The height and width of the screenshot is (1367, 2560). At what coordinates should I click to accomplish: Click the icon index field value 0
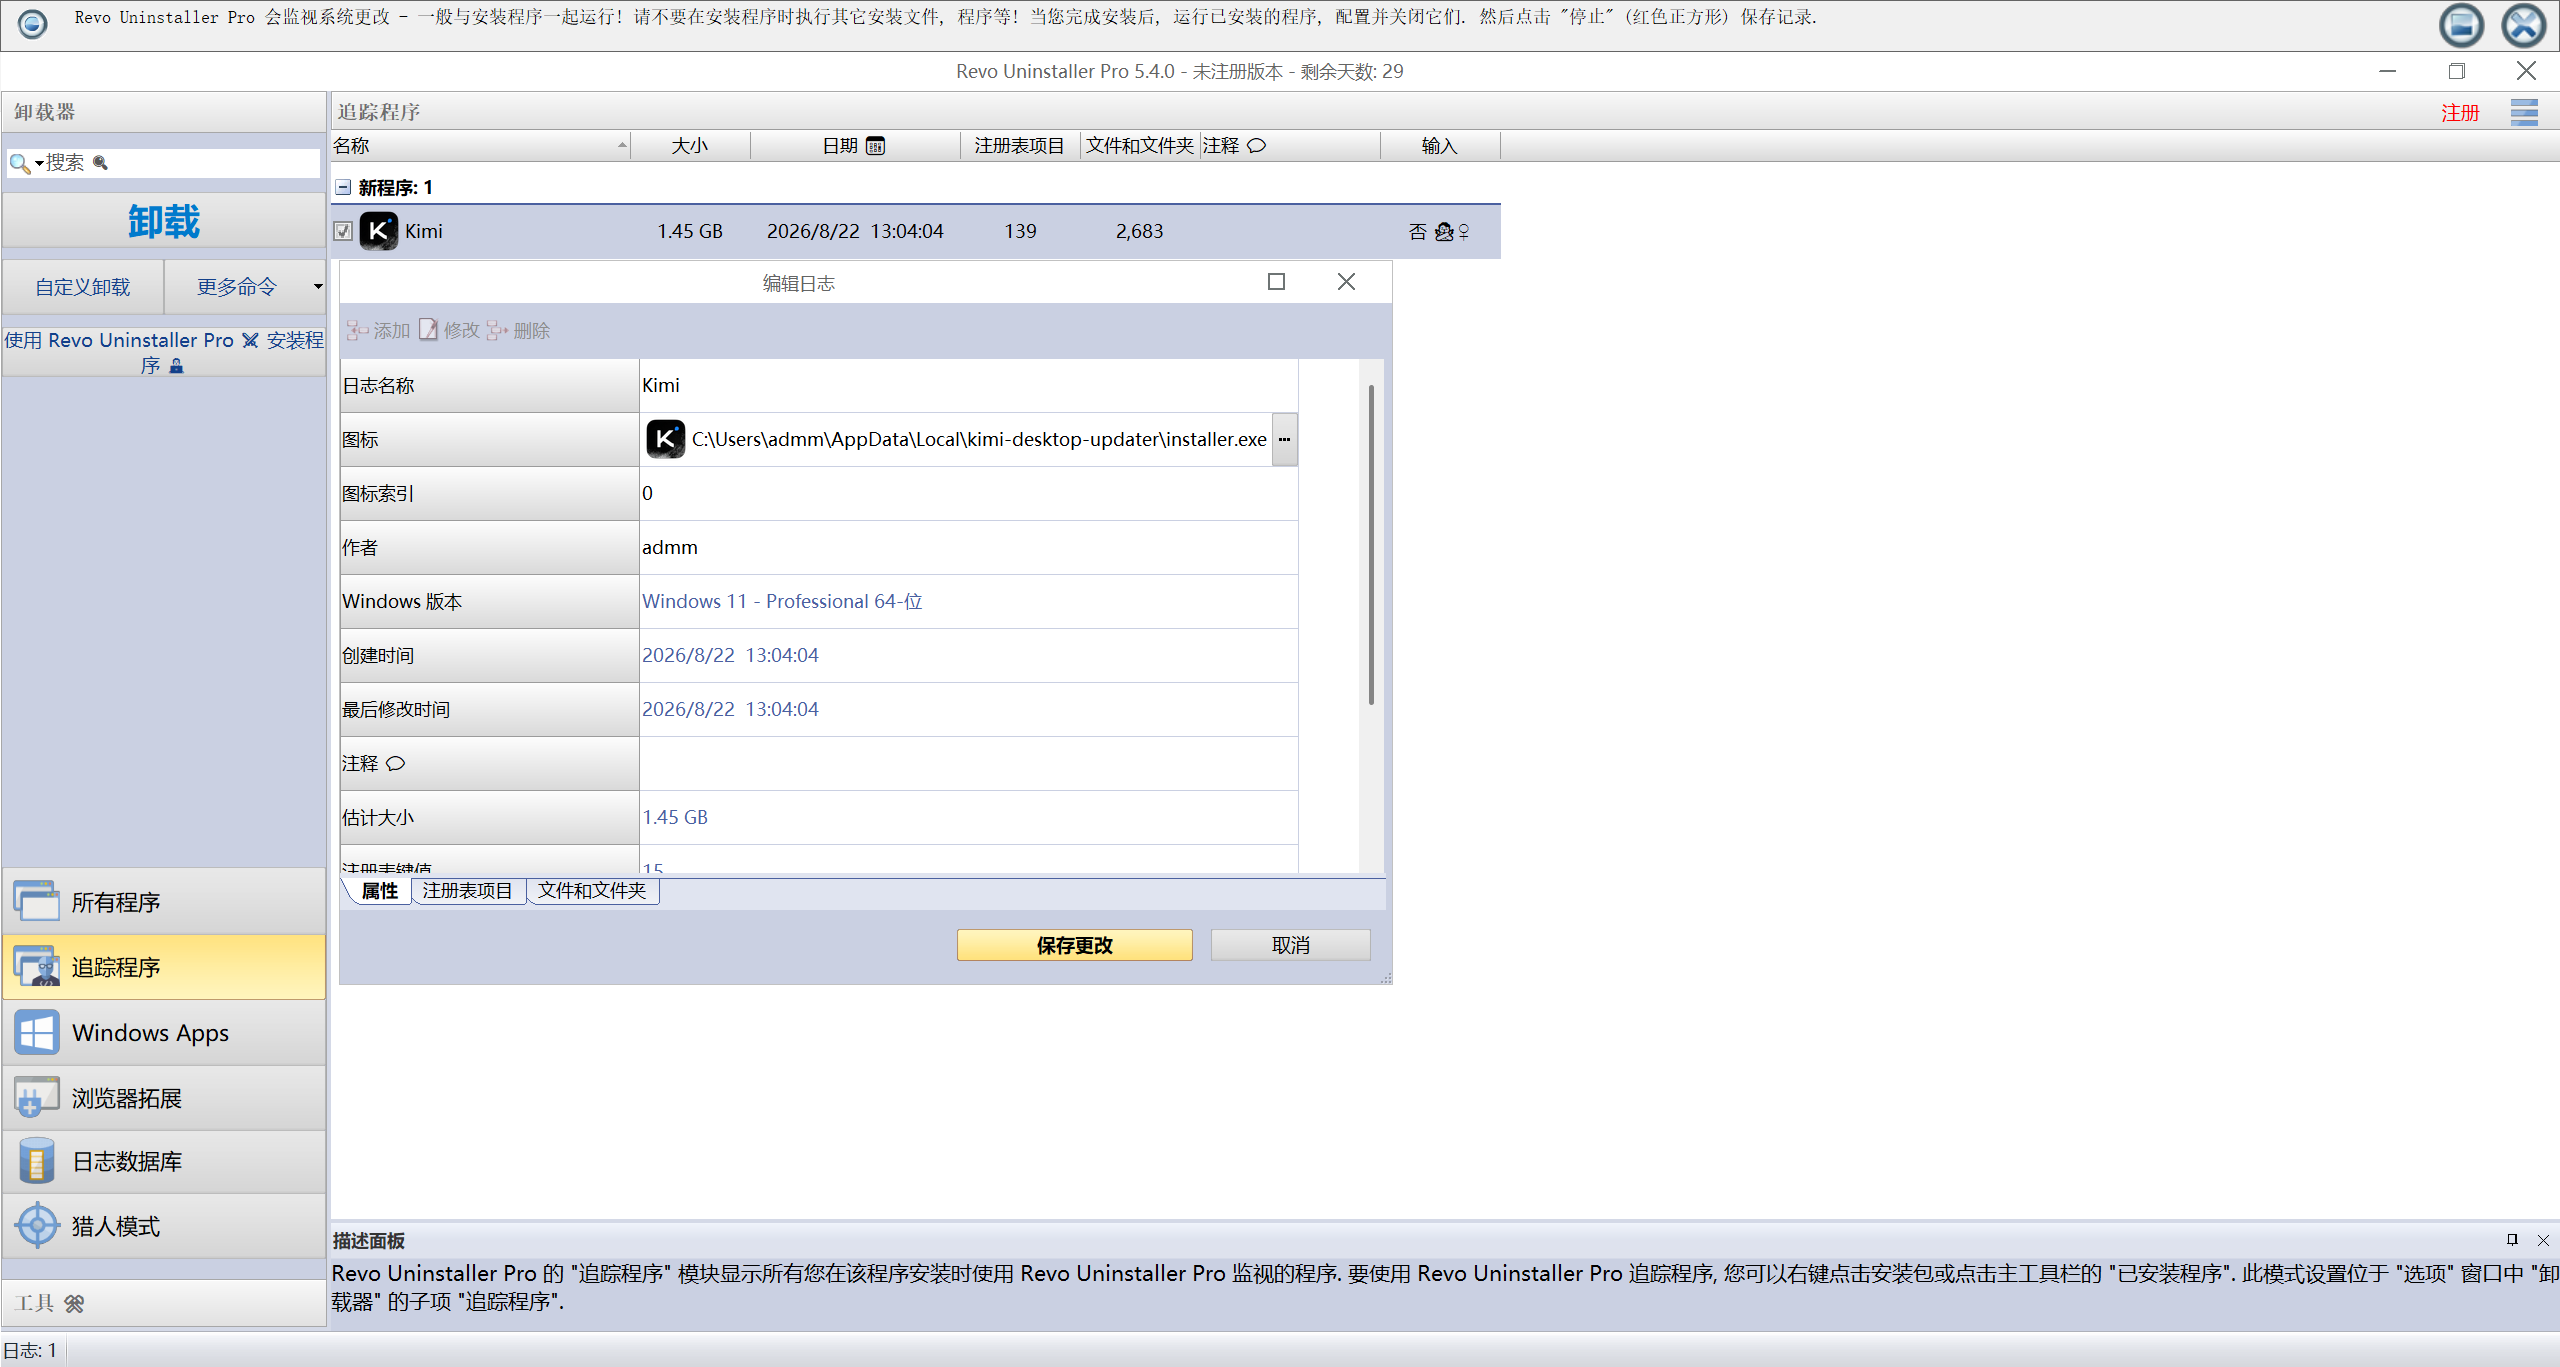(968, 493)
